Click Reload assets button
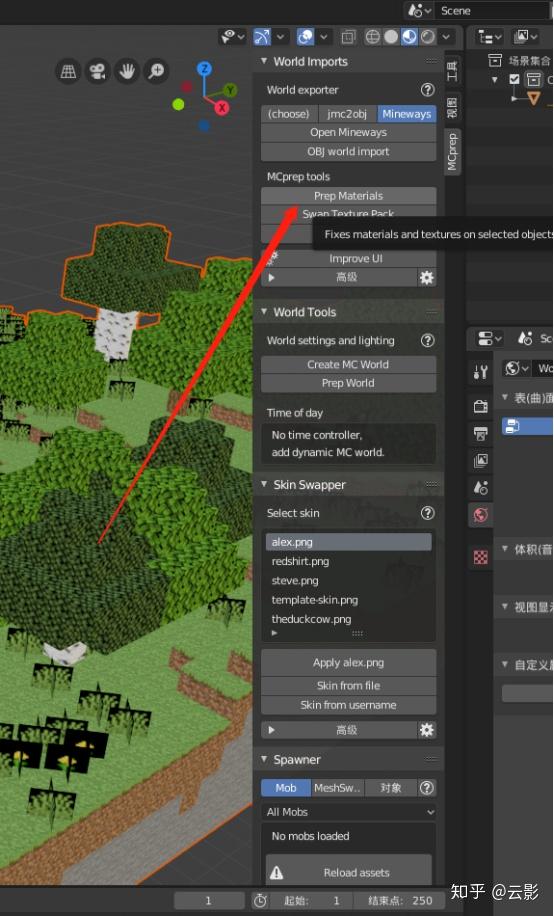The height and width of the screenshot is (916, 554). click(348, 872)
